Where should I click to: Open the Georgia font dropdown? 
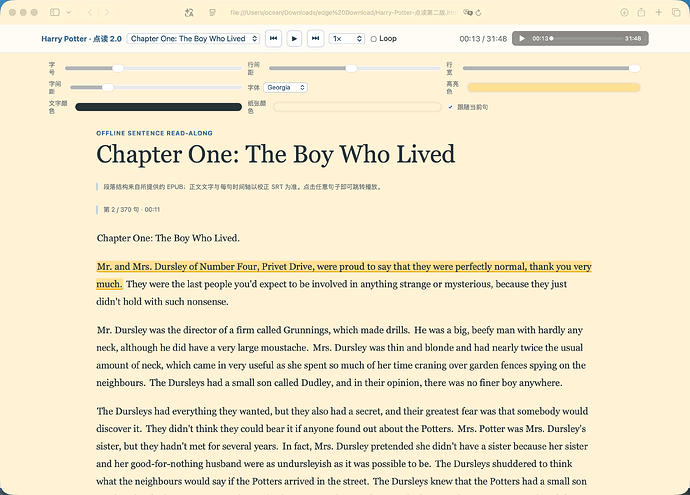285,88
